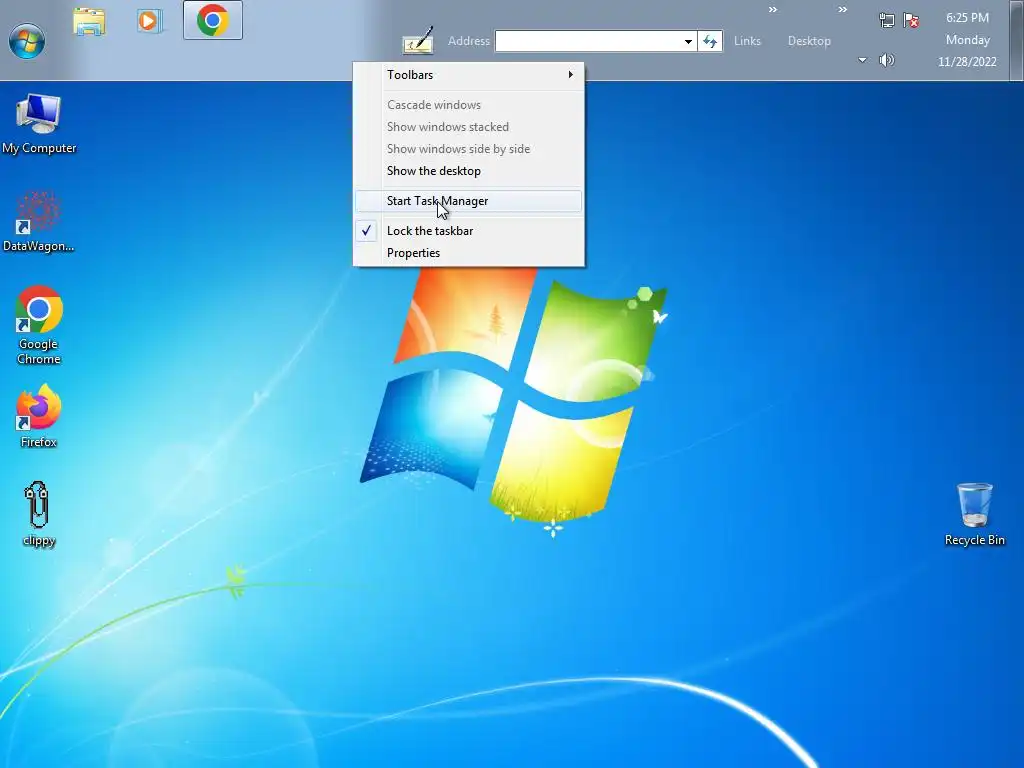Viewport: 1024px width, 768px height.
Task: Click inside the Address toolbar text field
Action: (x=587, y=41)
